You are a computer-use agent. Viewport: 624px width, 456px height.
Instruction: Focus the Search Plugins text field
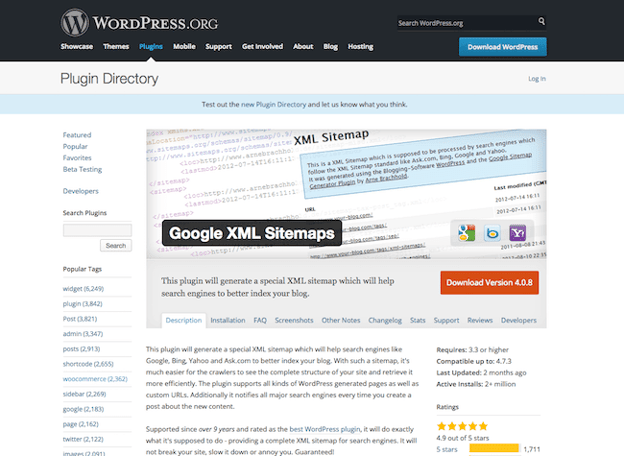tap(97, 230)
